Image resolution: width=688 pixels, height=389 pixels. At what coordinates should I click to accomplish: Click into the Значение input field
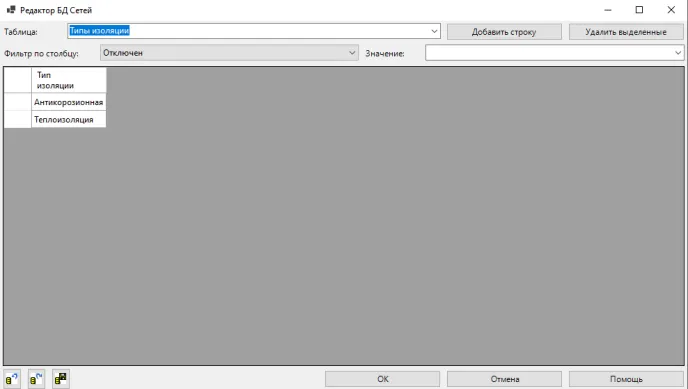[x=548, y=53]
